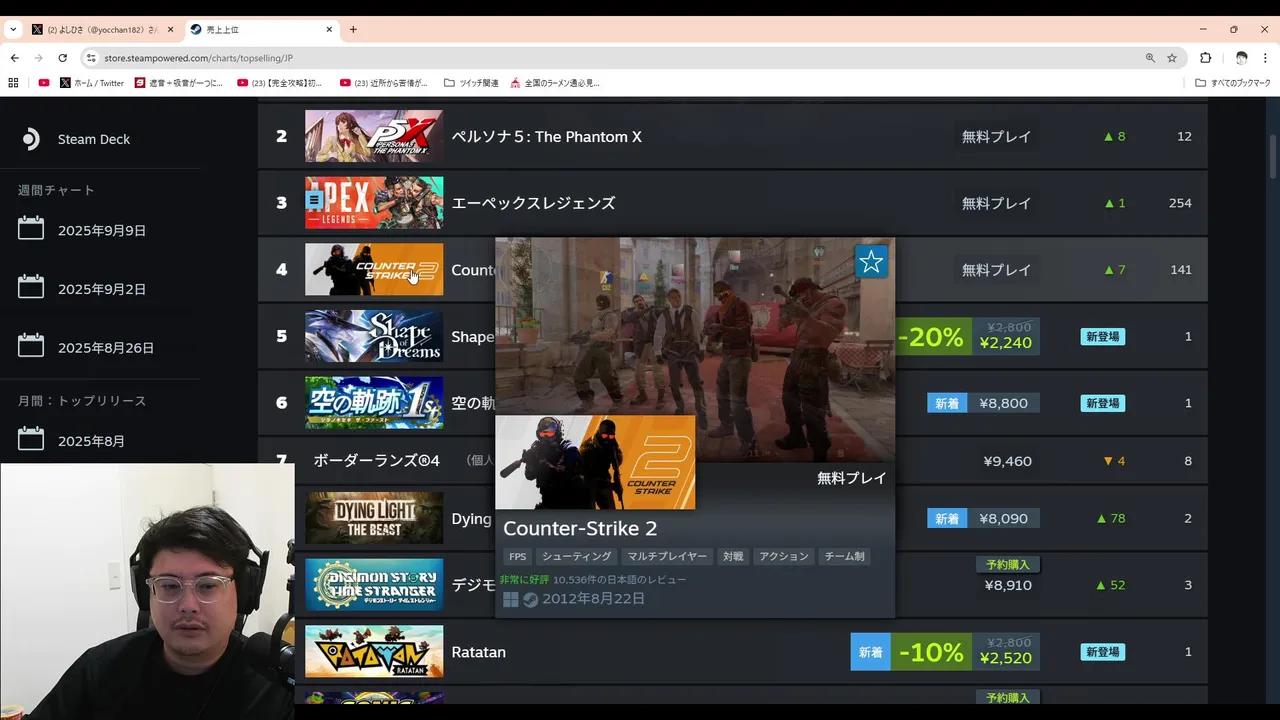Image resolution: width=1280 pixels, height=720 pixels.
Task: Click the -10% discount on Ratatan
Action: 931,653
